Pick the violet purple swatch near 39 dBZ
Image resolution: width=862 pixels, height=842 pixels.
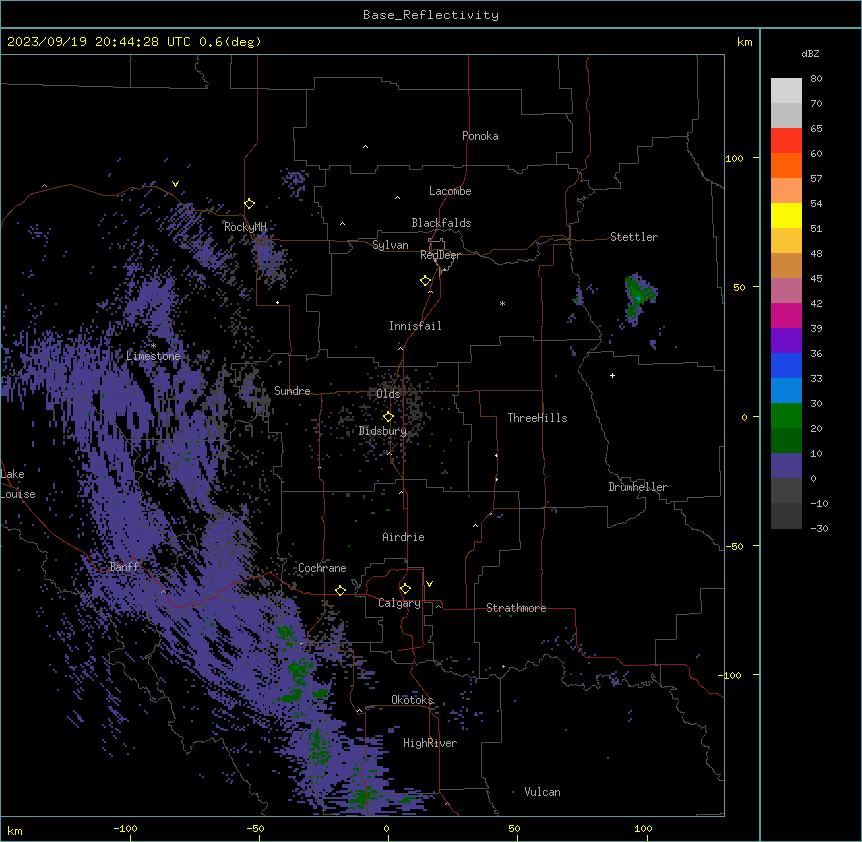click(786, 341)
